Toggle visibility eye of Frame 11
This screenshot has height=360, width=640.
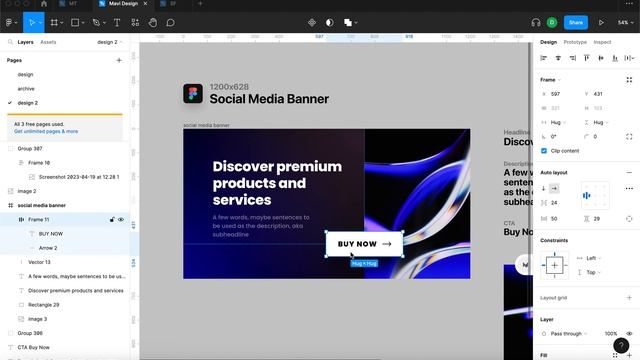coord(121,220)
